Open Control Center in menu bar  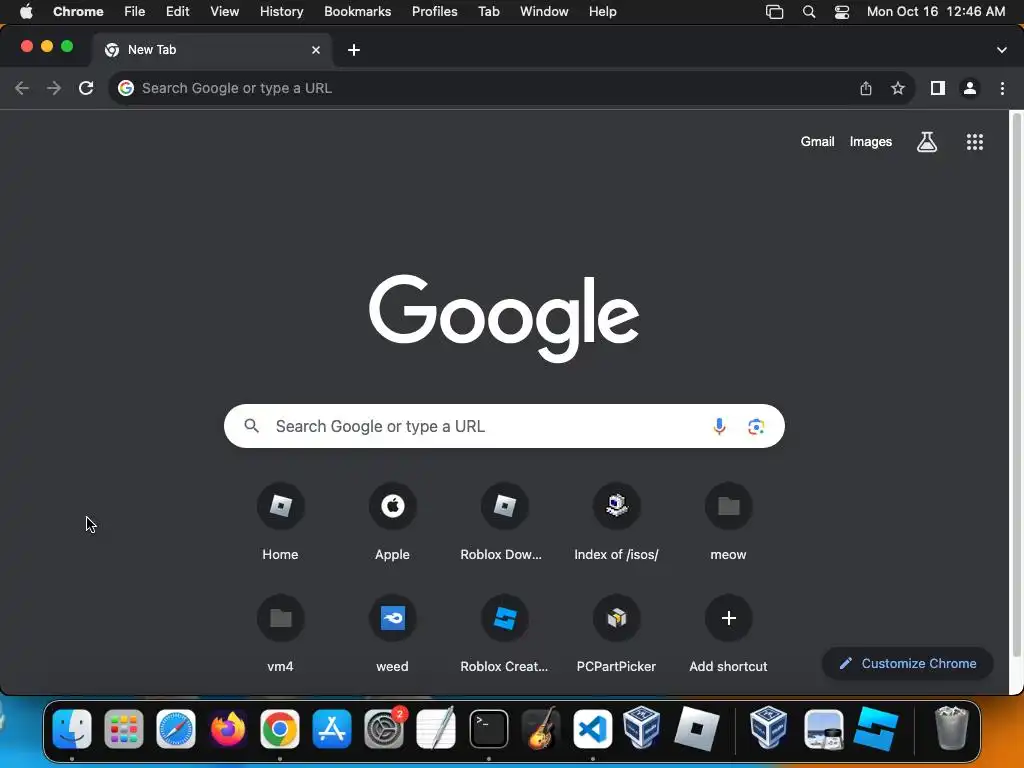[x=842, y=12]
